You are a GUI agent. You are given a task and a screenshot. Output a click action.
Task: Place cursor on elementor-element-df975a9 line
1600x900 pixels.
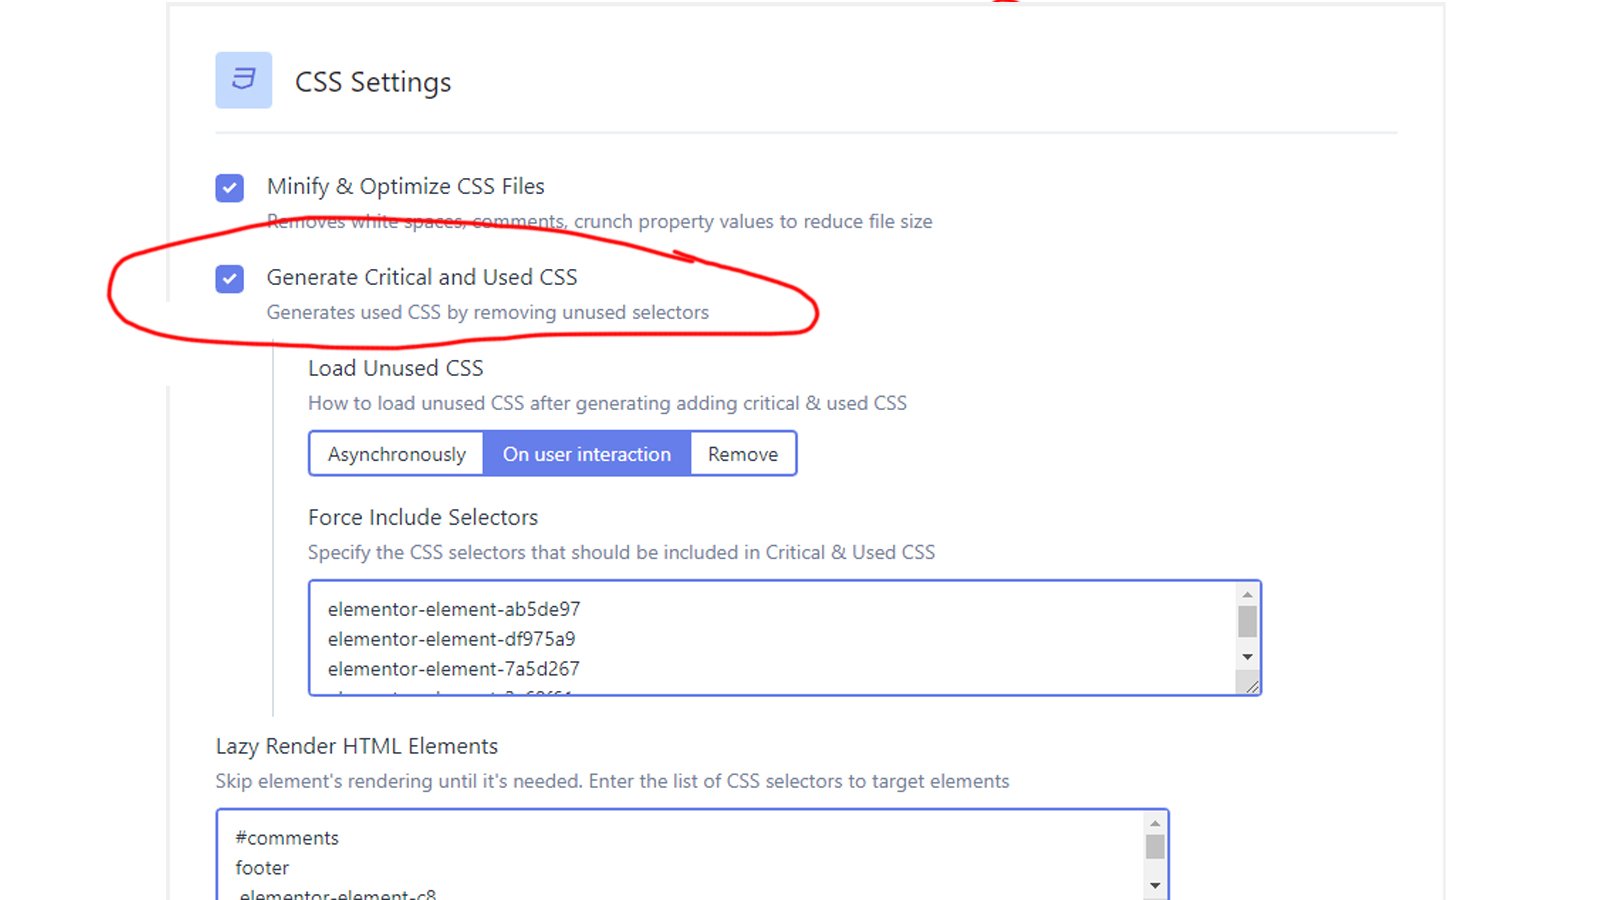[451, 639]
